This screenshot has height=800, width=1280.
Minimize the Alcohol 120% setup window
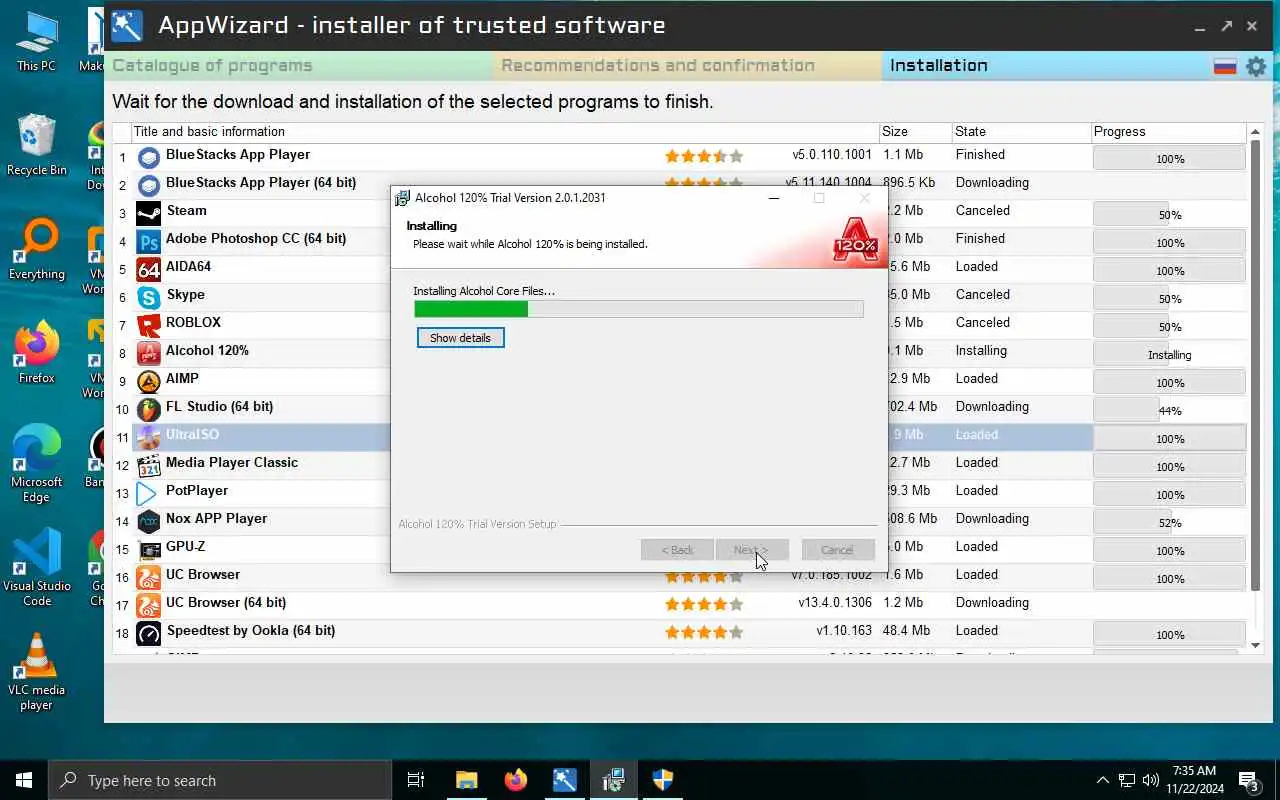click(773, 198)
